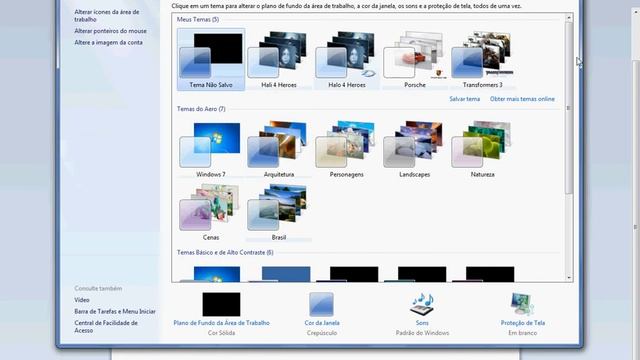Open the Sons link
The image size is (640, 360).
coord(422,323)
